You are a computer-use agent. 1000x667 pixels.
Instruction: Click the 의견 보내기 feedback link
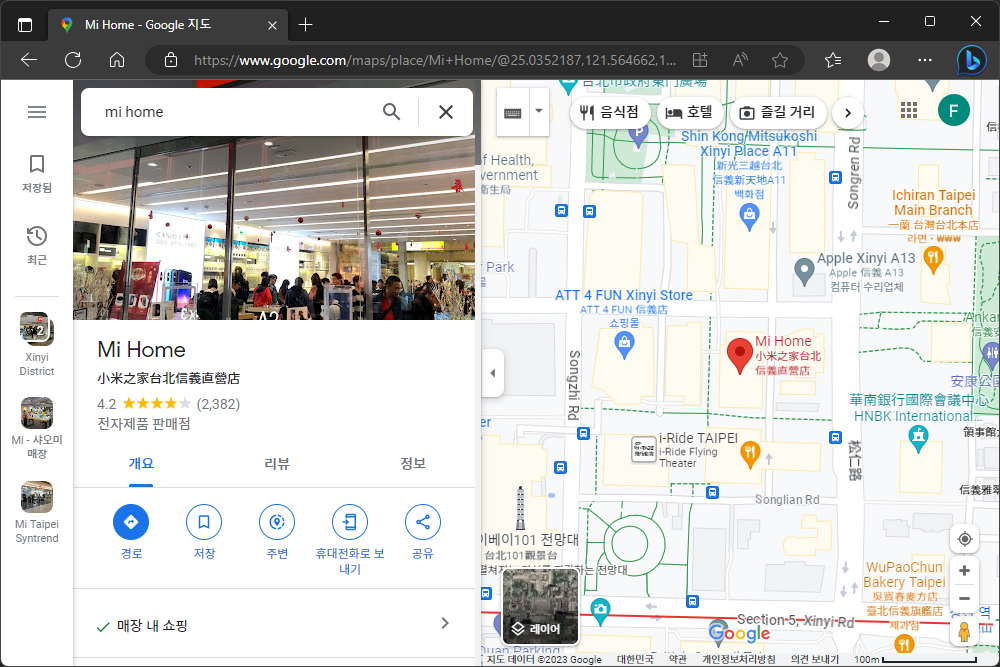pyautogui.click(x=814, y=659)
